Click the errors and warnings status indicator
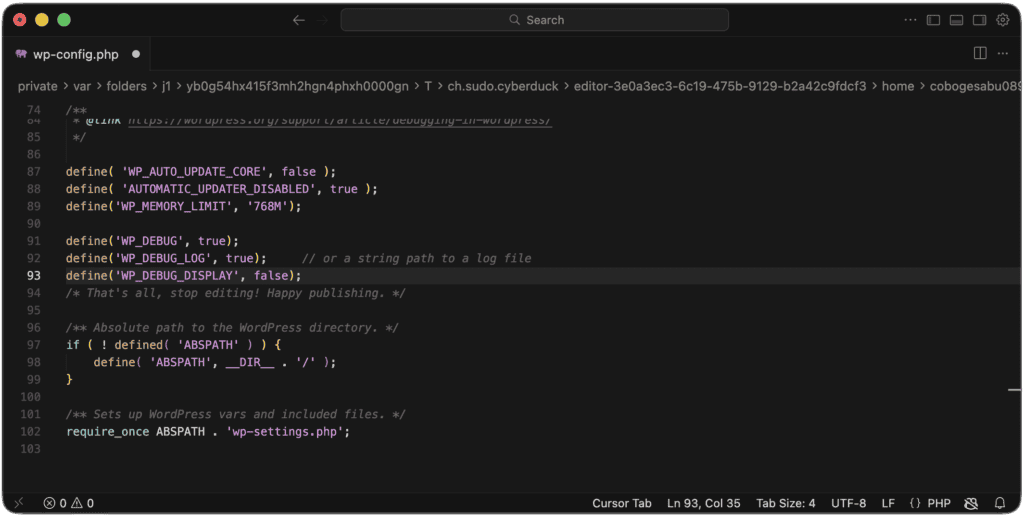Viewport: 1024px width, 515px height. coord(69,503)
